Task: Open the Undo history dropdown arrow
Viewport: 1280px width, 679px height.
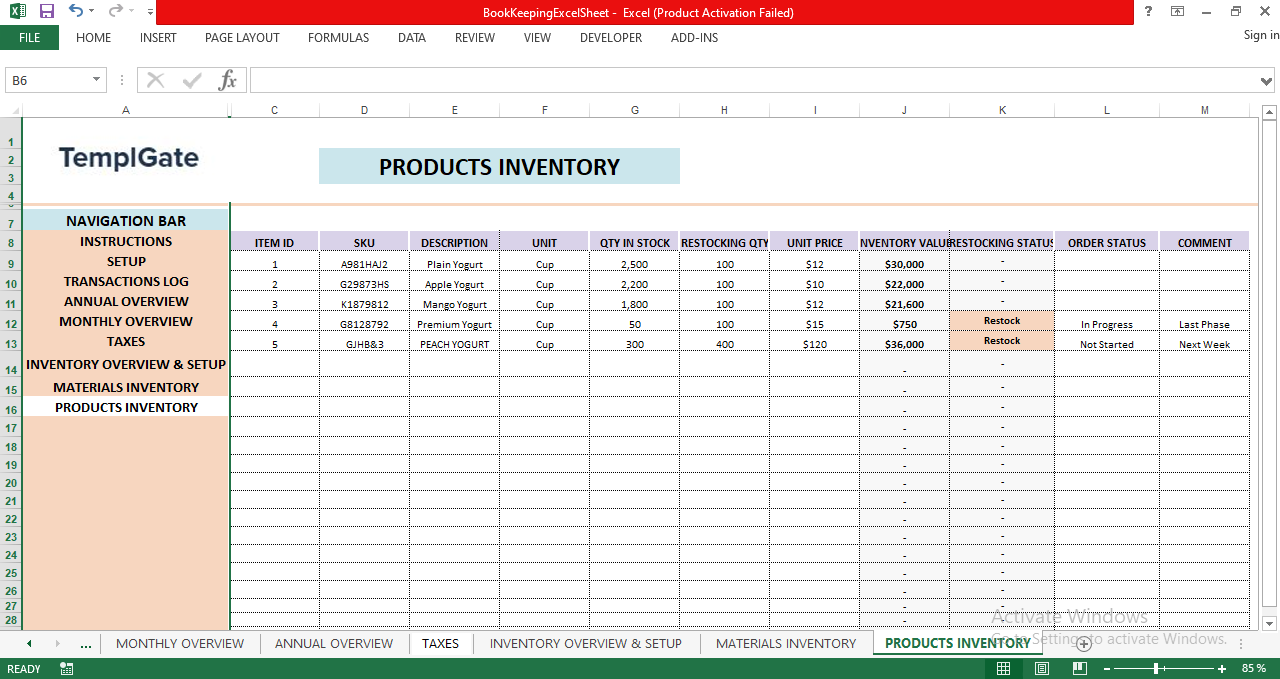Action: (91, 12)
